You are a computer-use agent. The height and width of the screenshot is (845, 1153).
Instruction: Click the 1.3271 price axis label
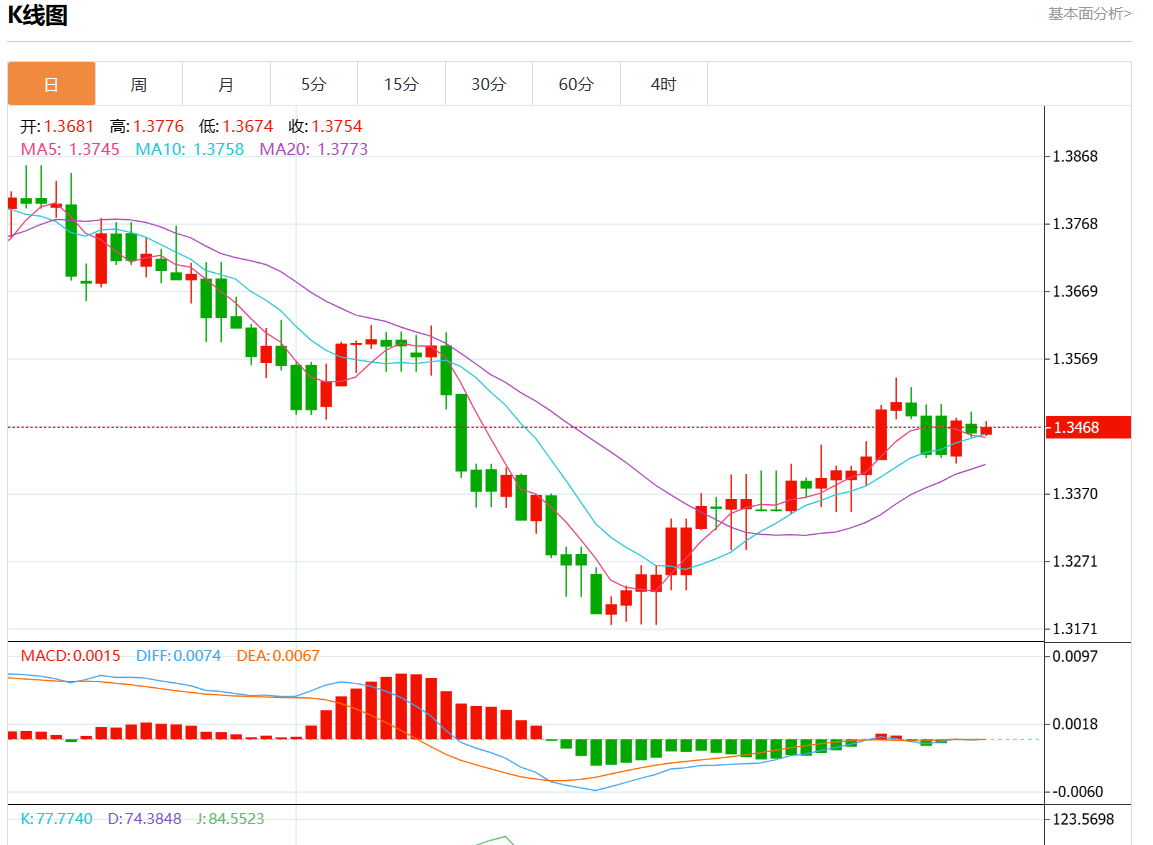1075,561
